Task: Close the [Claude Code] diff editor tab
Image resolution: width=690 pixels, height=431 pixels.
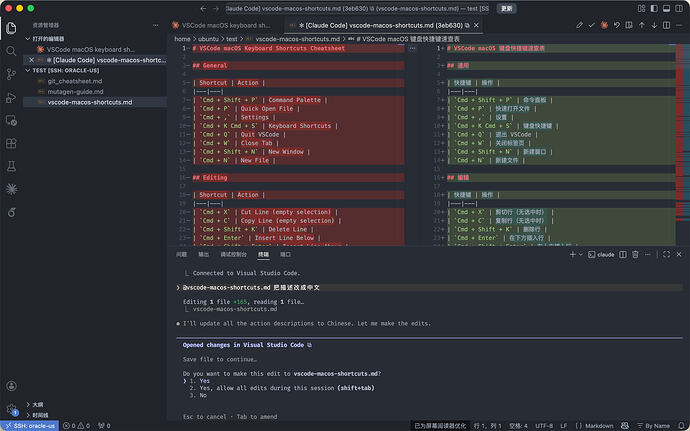Action: point(476,25)
